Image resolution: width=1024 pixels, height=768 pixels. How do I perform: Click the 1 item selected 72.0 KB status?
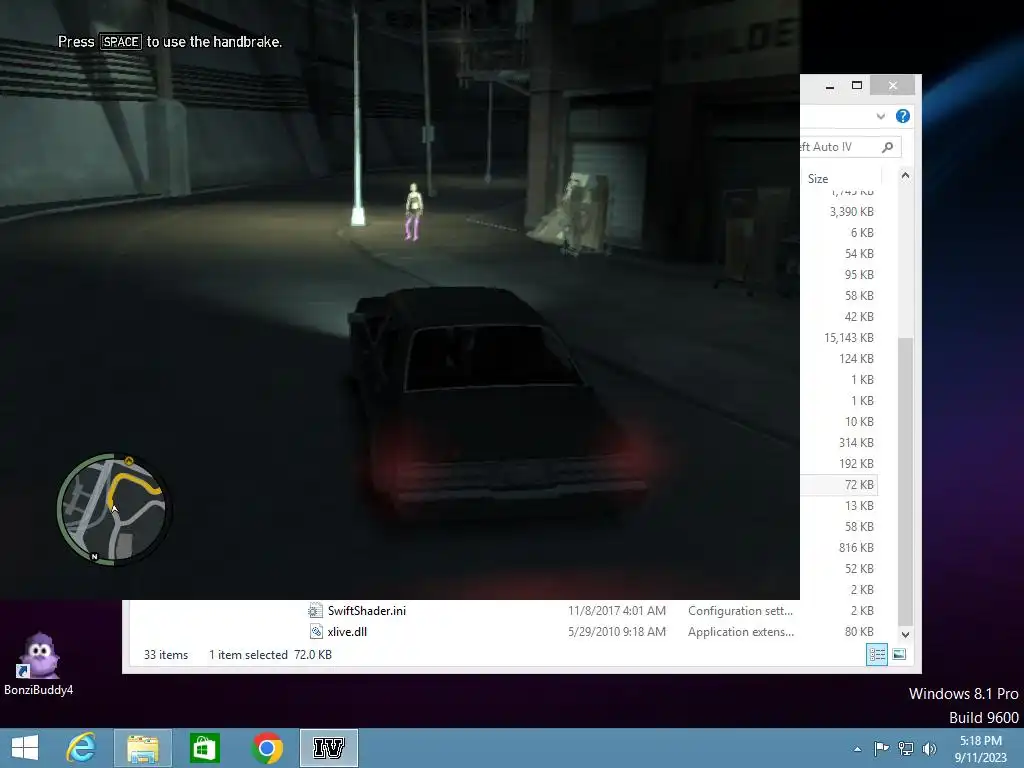point(270,654)
